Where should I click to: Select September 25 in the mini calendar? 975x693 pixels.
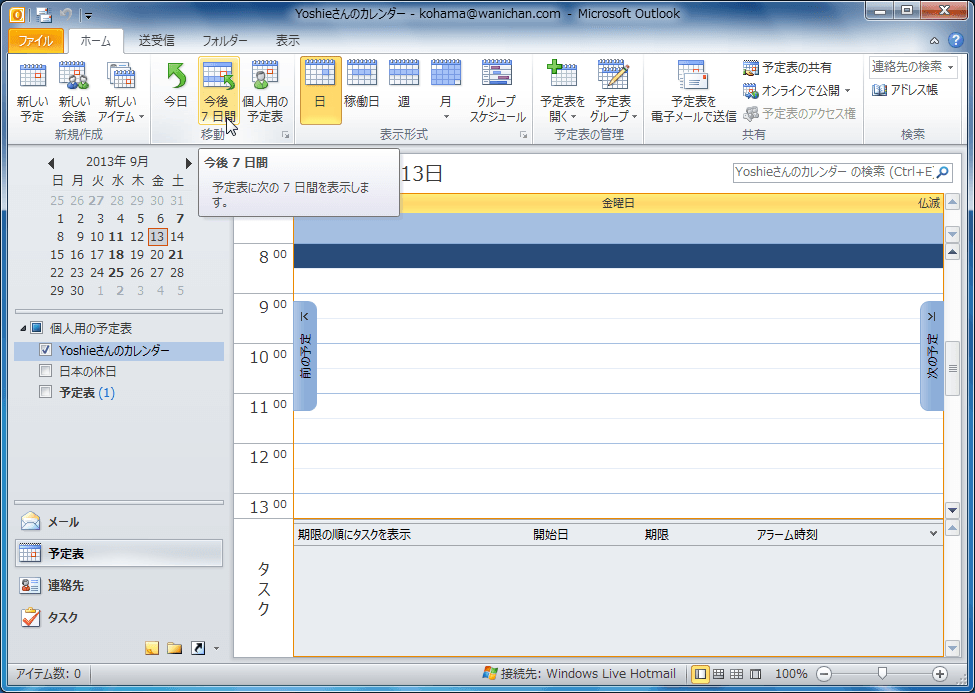(x=116, y=272)
